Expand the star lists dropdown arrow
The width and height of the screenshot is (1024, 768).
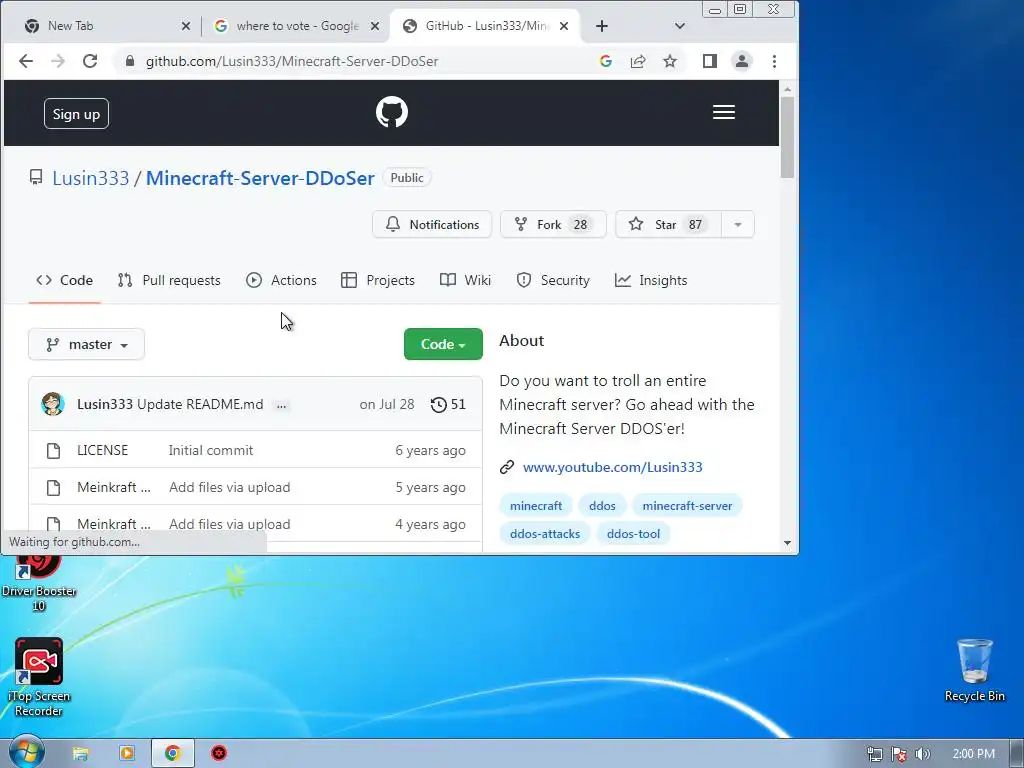738,225
